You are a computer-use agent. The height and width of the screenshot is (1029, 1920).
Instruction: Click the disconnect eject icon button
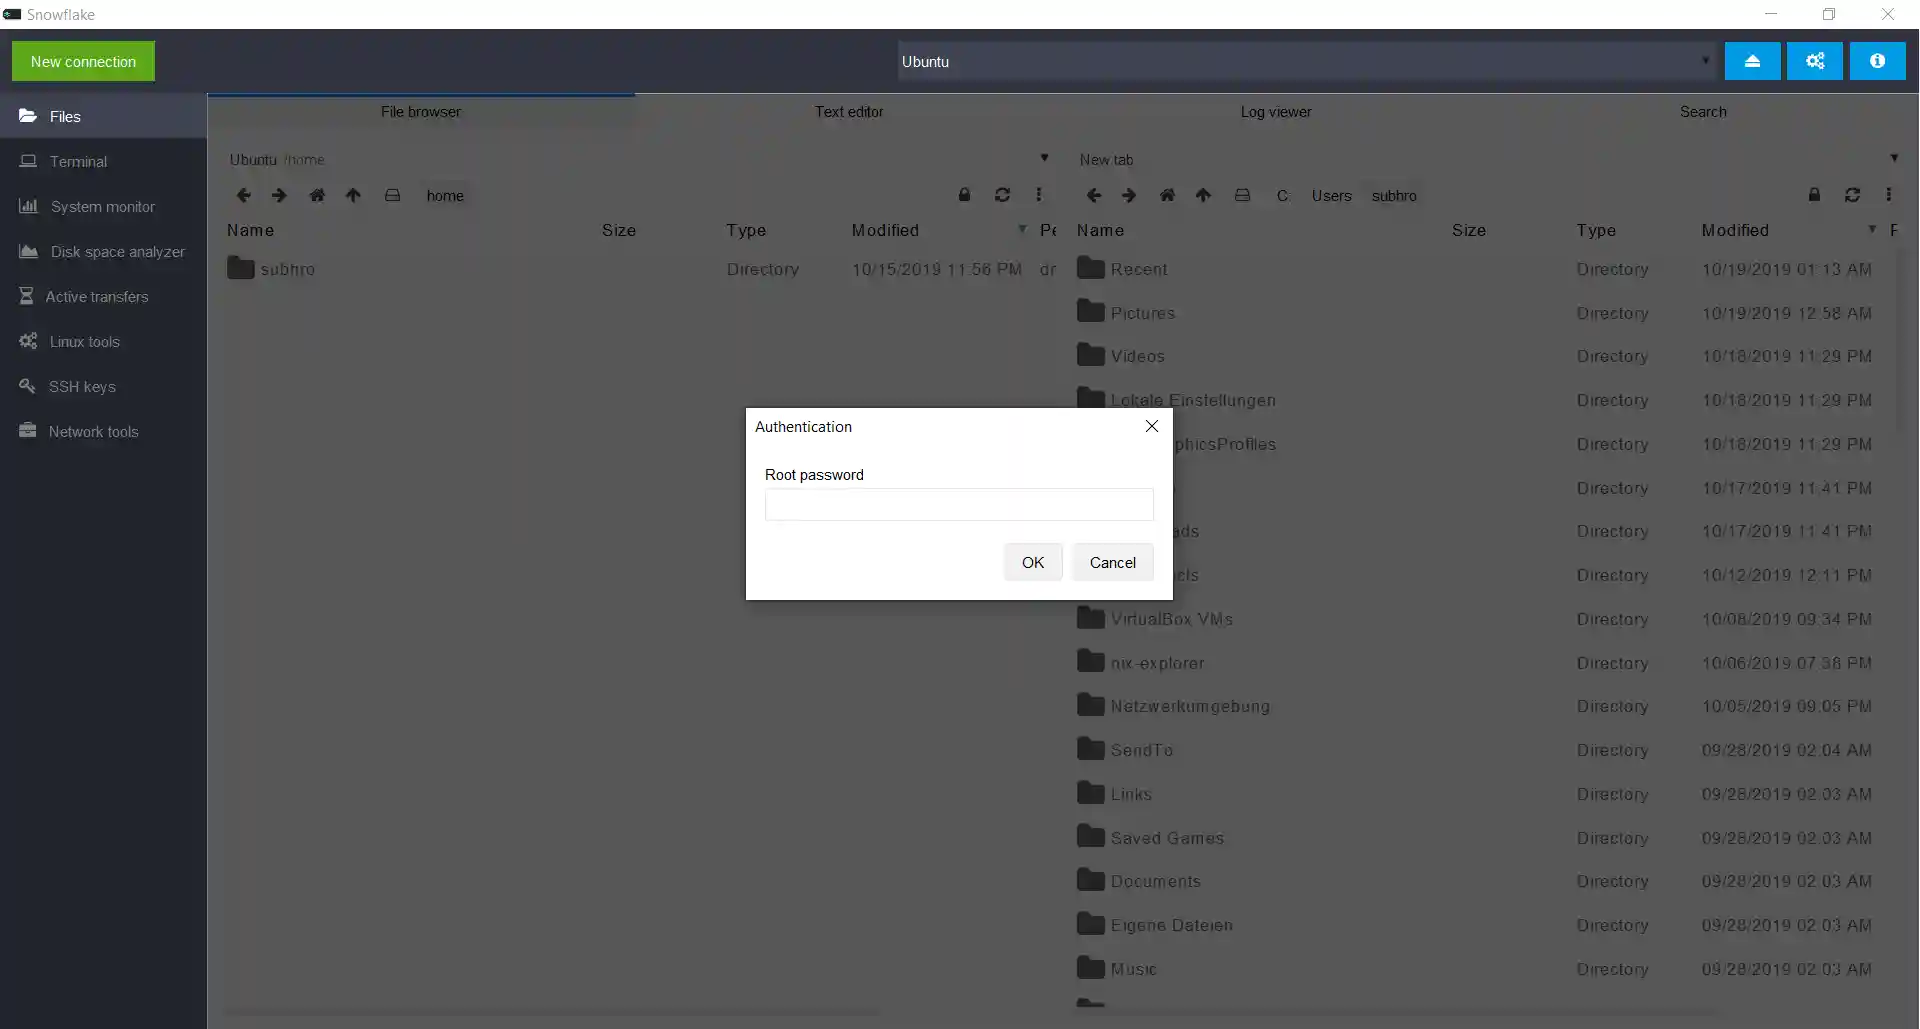coord(1752,61)
